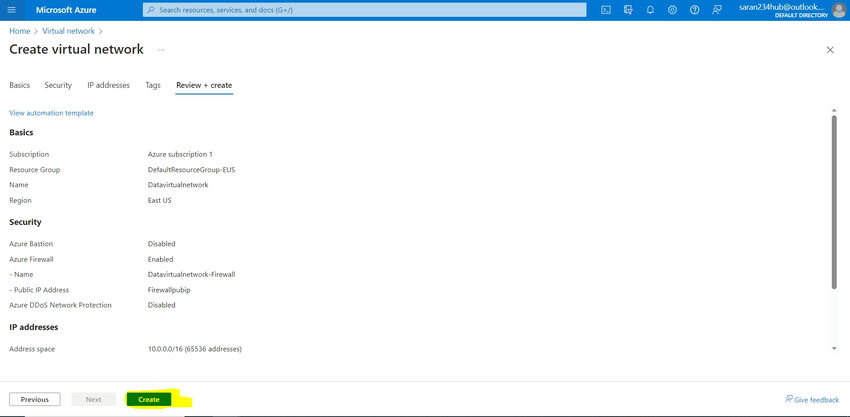This screenshot has width=850, height=417.
Task: Click the 'Azure Bastion' label
Action: tap(31, 244)
